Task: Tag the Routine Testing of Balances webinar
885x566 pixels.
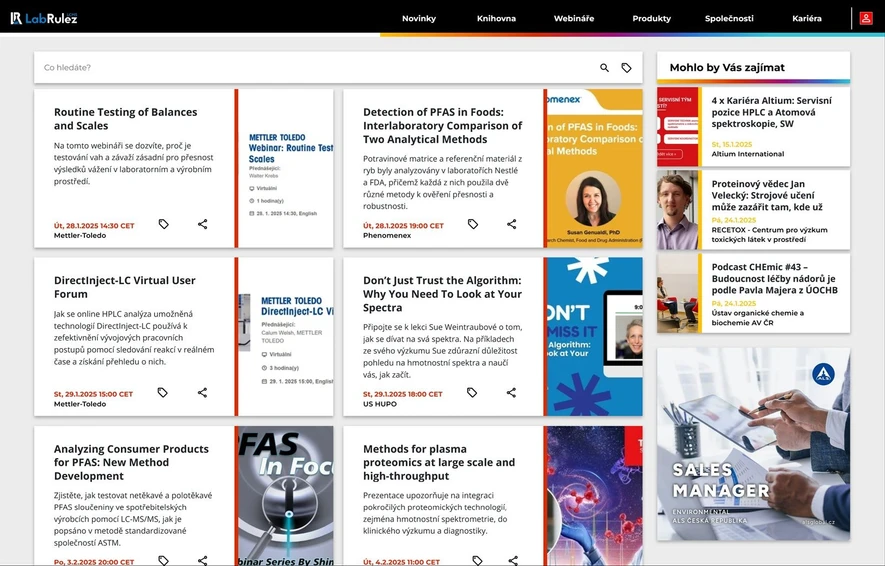Action: 164,224
